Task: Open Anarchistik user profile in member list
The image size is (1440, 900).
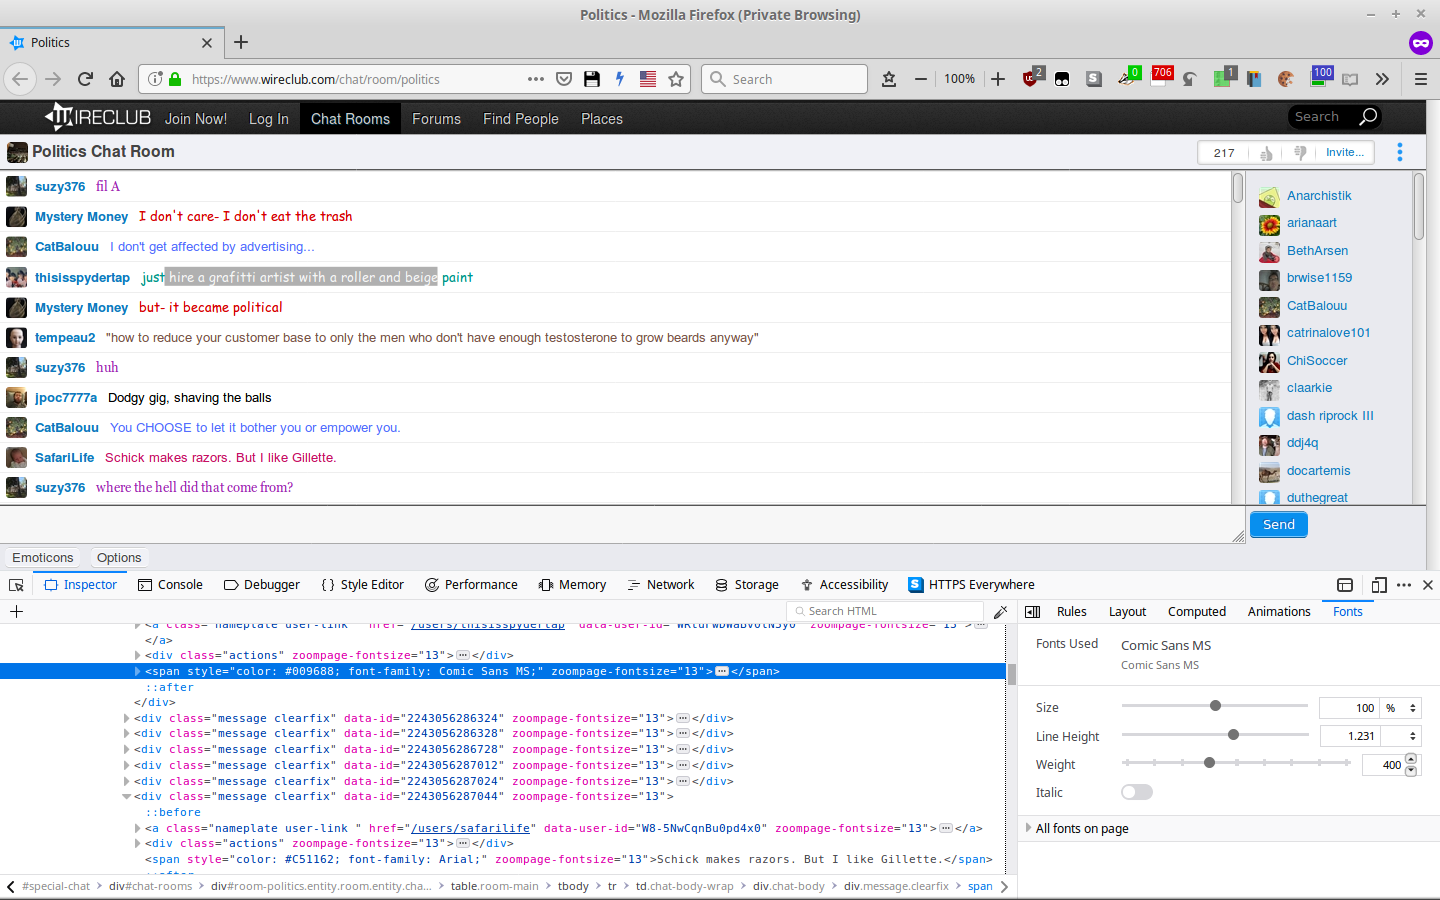Action: 1319,196
